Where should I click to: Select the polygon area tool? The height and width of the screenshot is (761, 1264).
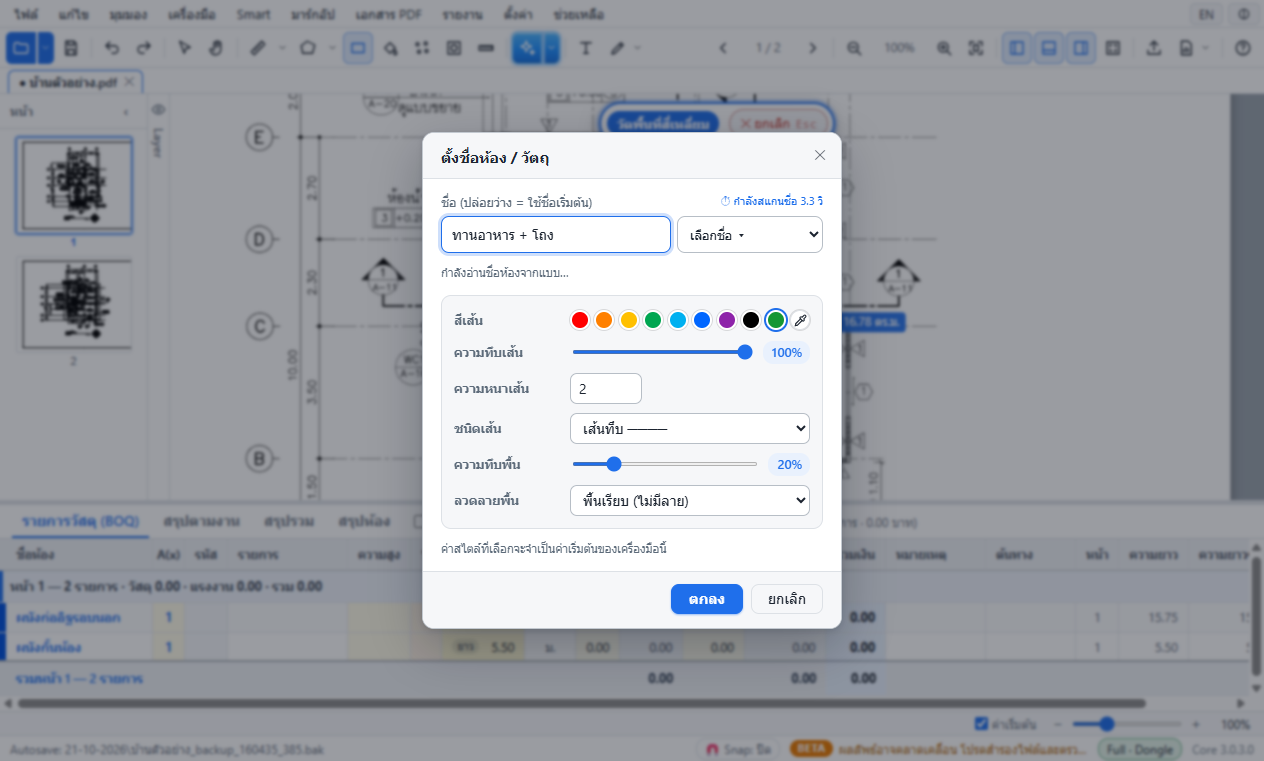pyautogui.click(x=308, y=48)
